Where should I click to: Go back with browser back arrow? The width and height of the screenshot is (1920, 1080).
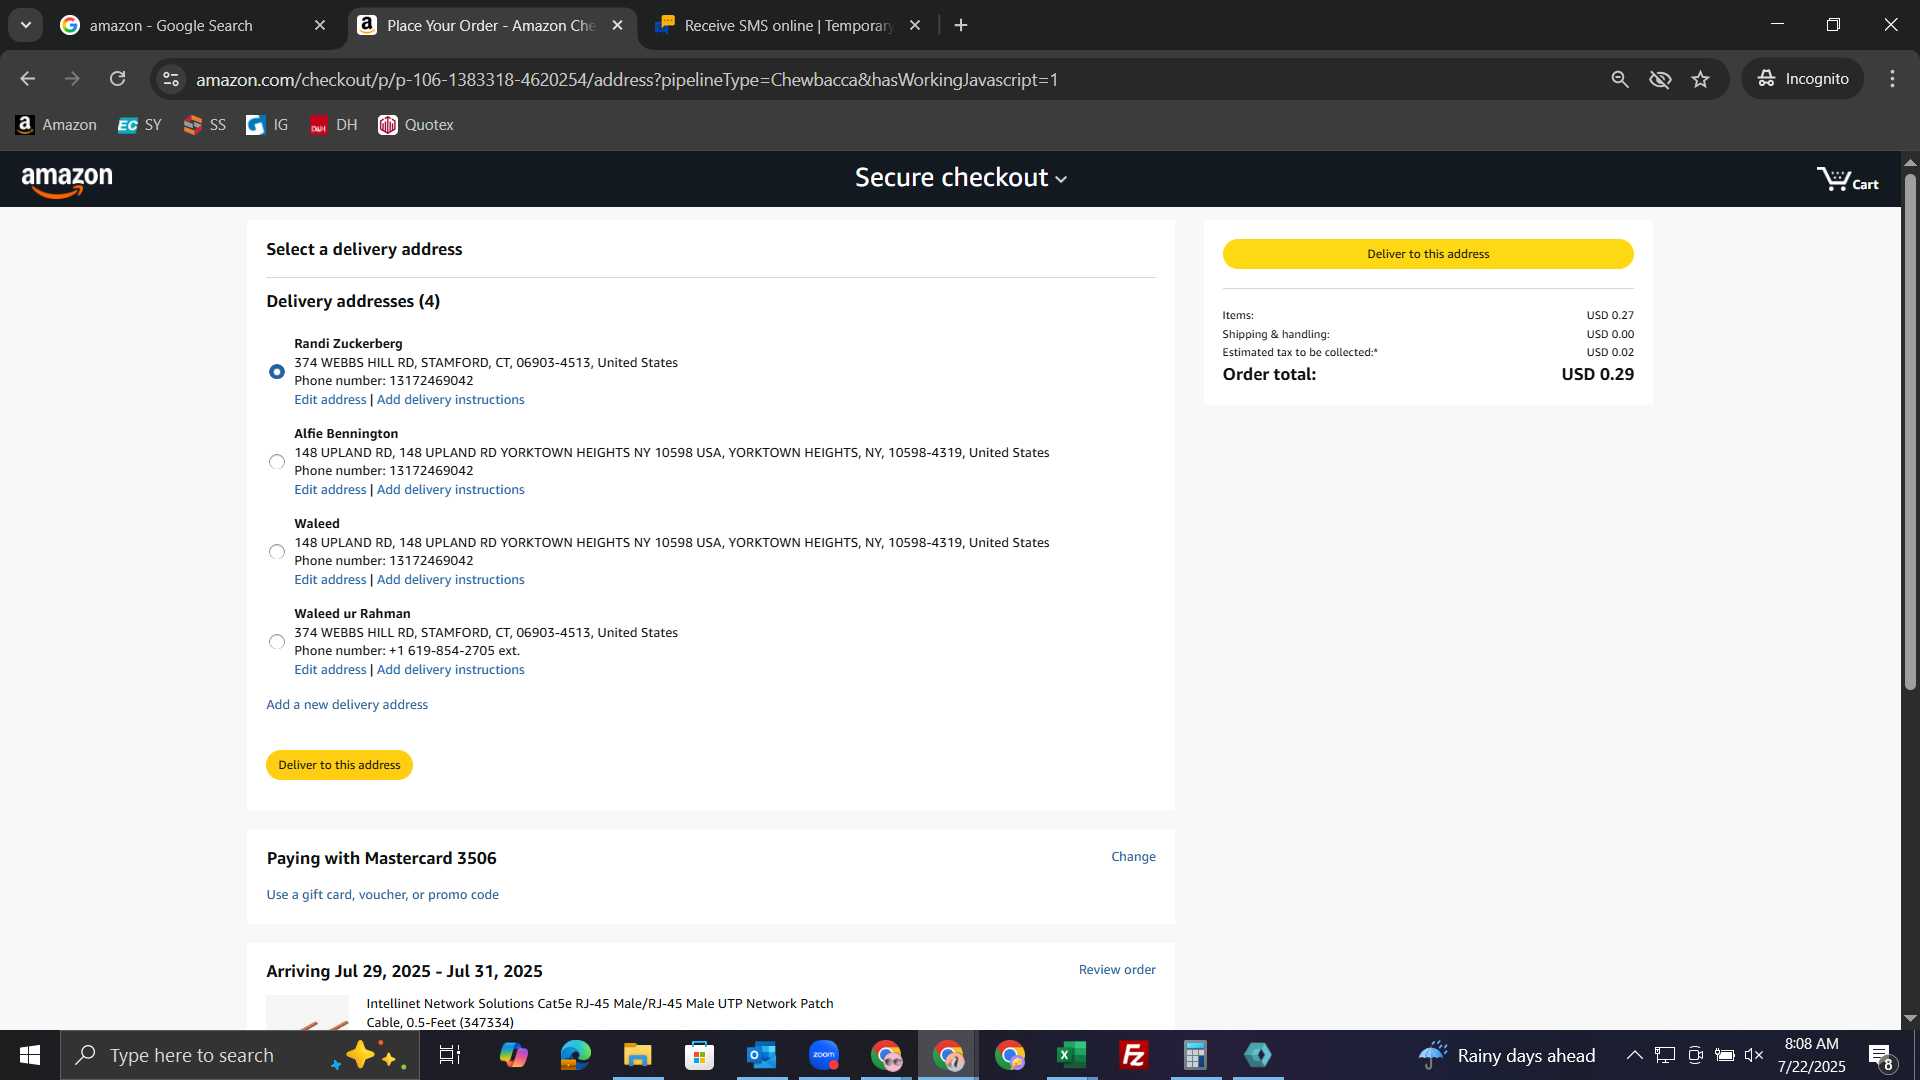tap(27, 79)
